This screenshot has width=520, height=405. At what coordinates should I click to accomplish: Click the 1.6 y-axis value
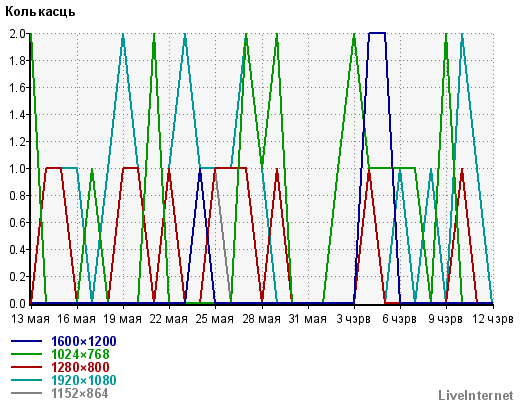17,88
